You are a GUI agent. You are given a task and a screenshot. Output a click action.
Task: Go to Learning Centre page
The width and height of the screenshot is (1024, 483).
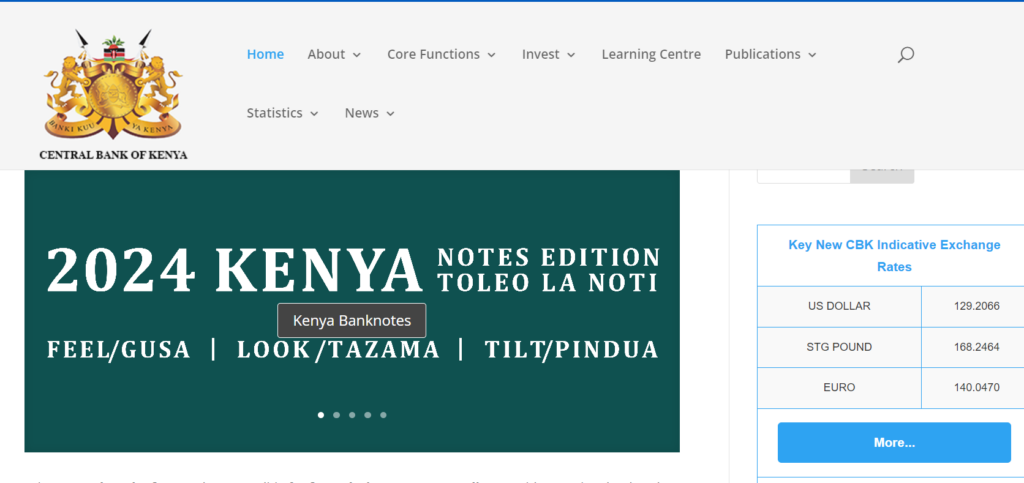(x=651, y=54)
